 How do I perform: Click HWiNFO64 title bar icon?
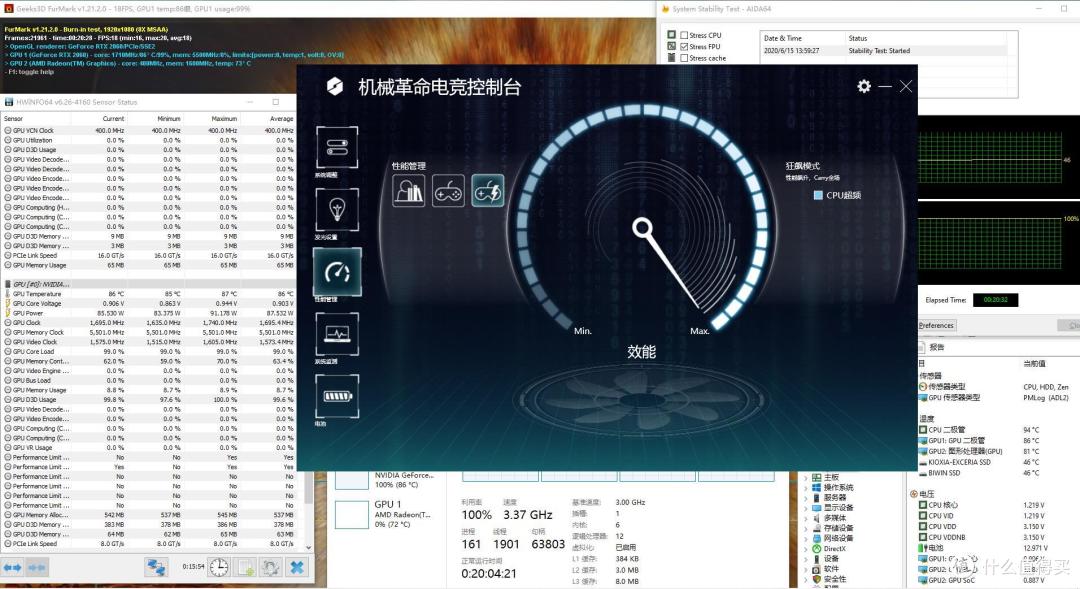[x=9, y=102]
